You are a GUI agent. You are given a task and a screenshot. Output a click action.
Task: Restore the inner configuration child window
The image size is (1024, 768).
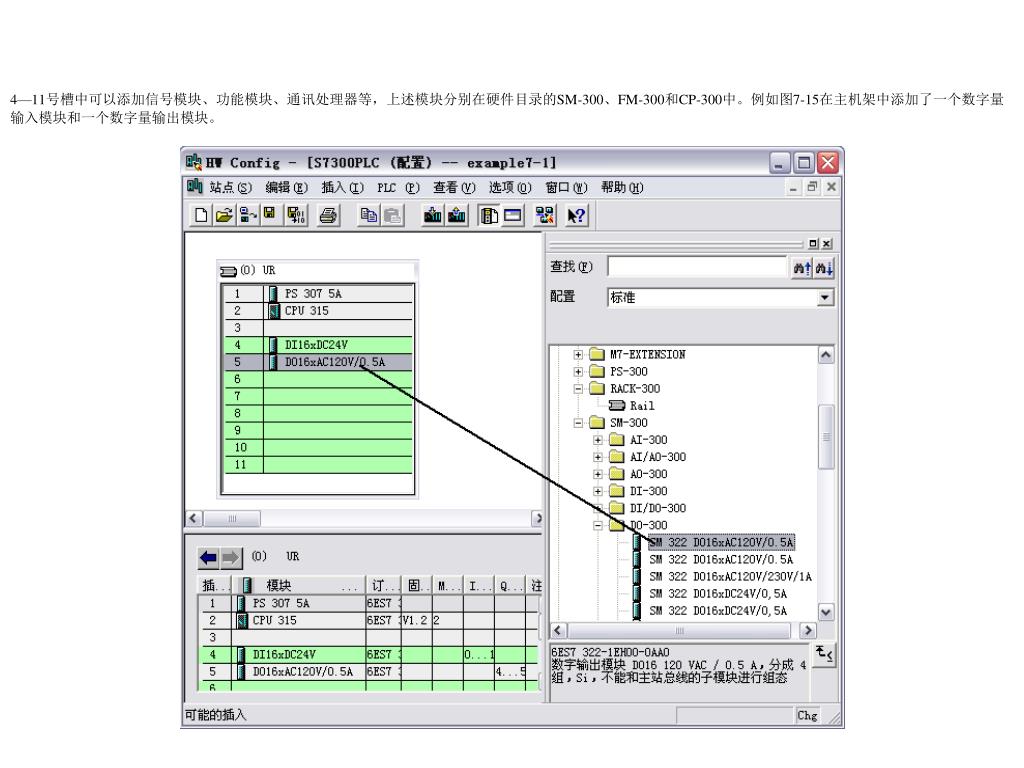pos(812,187)
